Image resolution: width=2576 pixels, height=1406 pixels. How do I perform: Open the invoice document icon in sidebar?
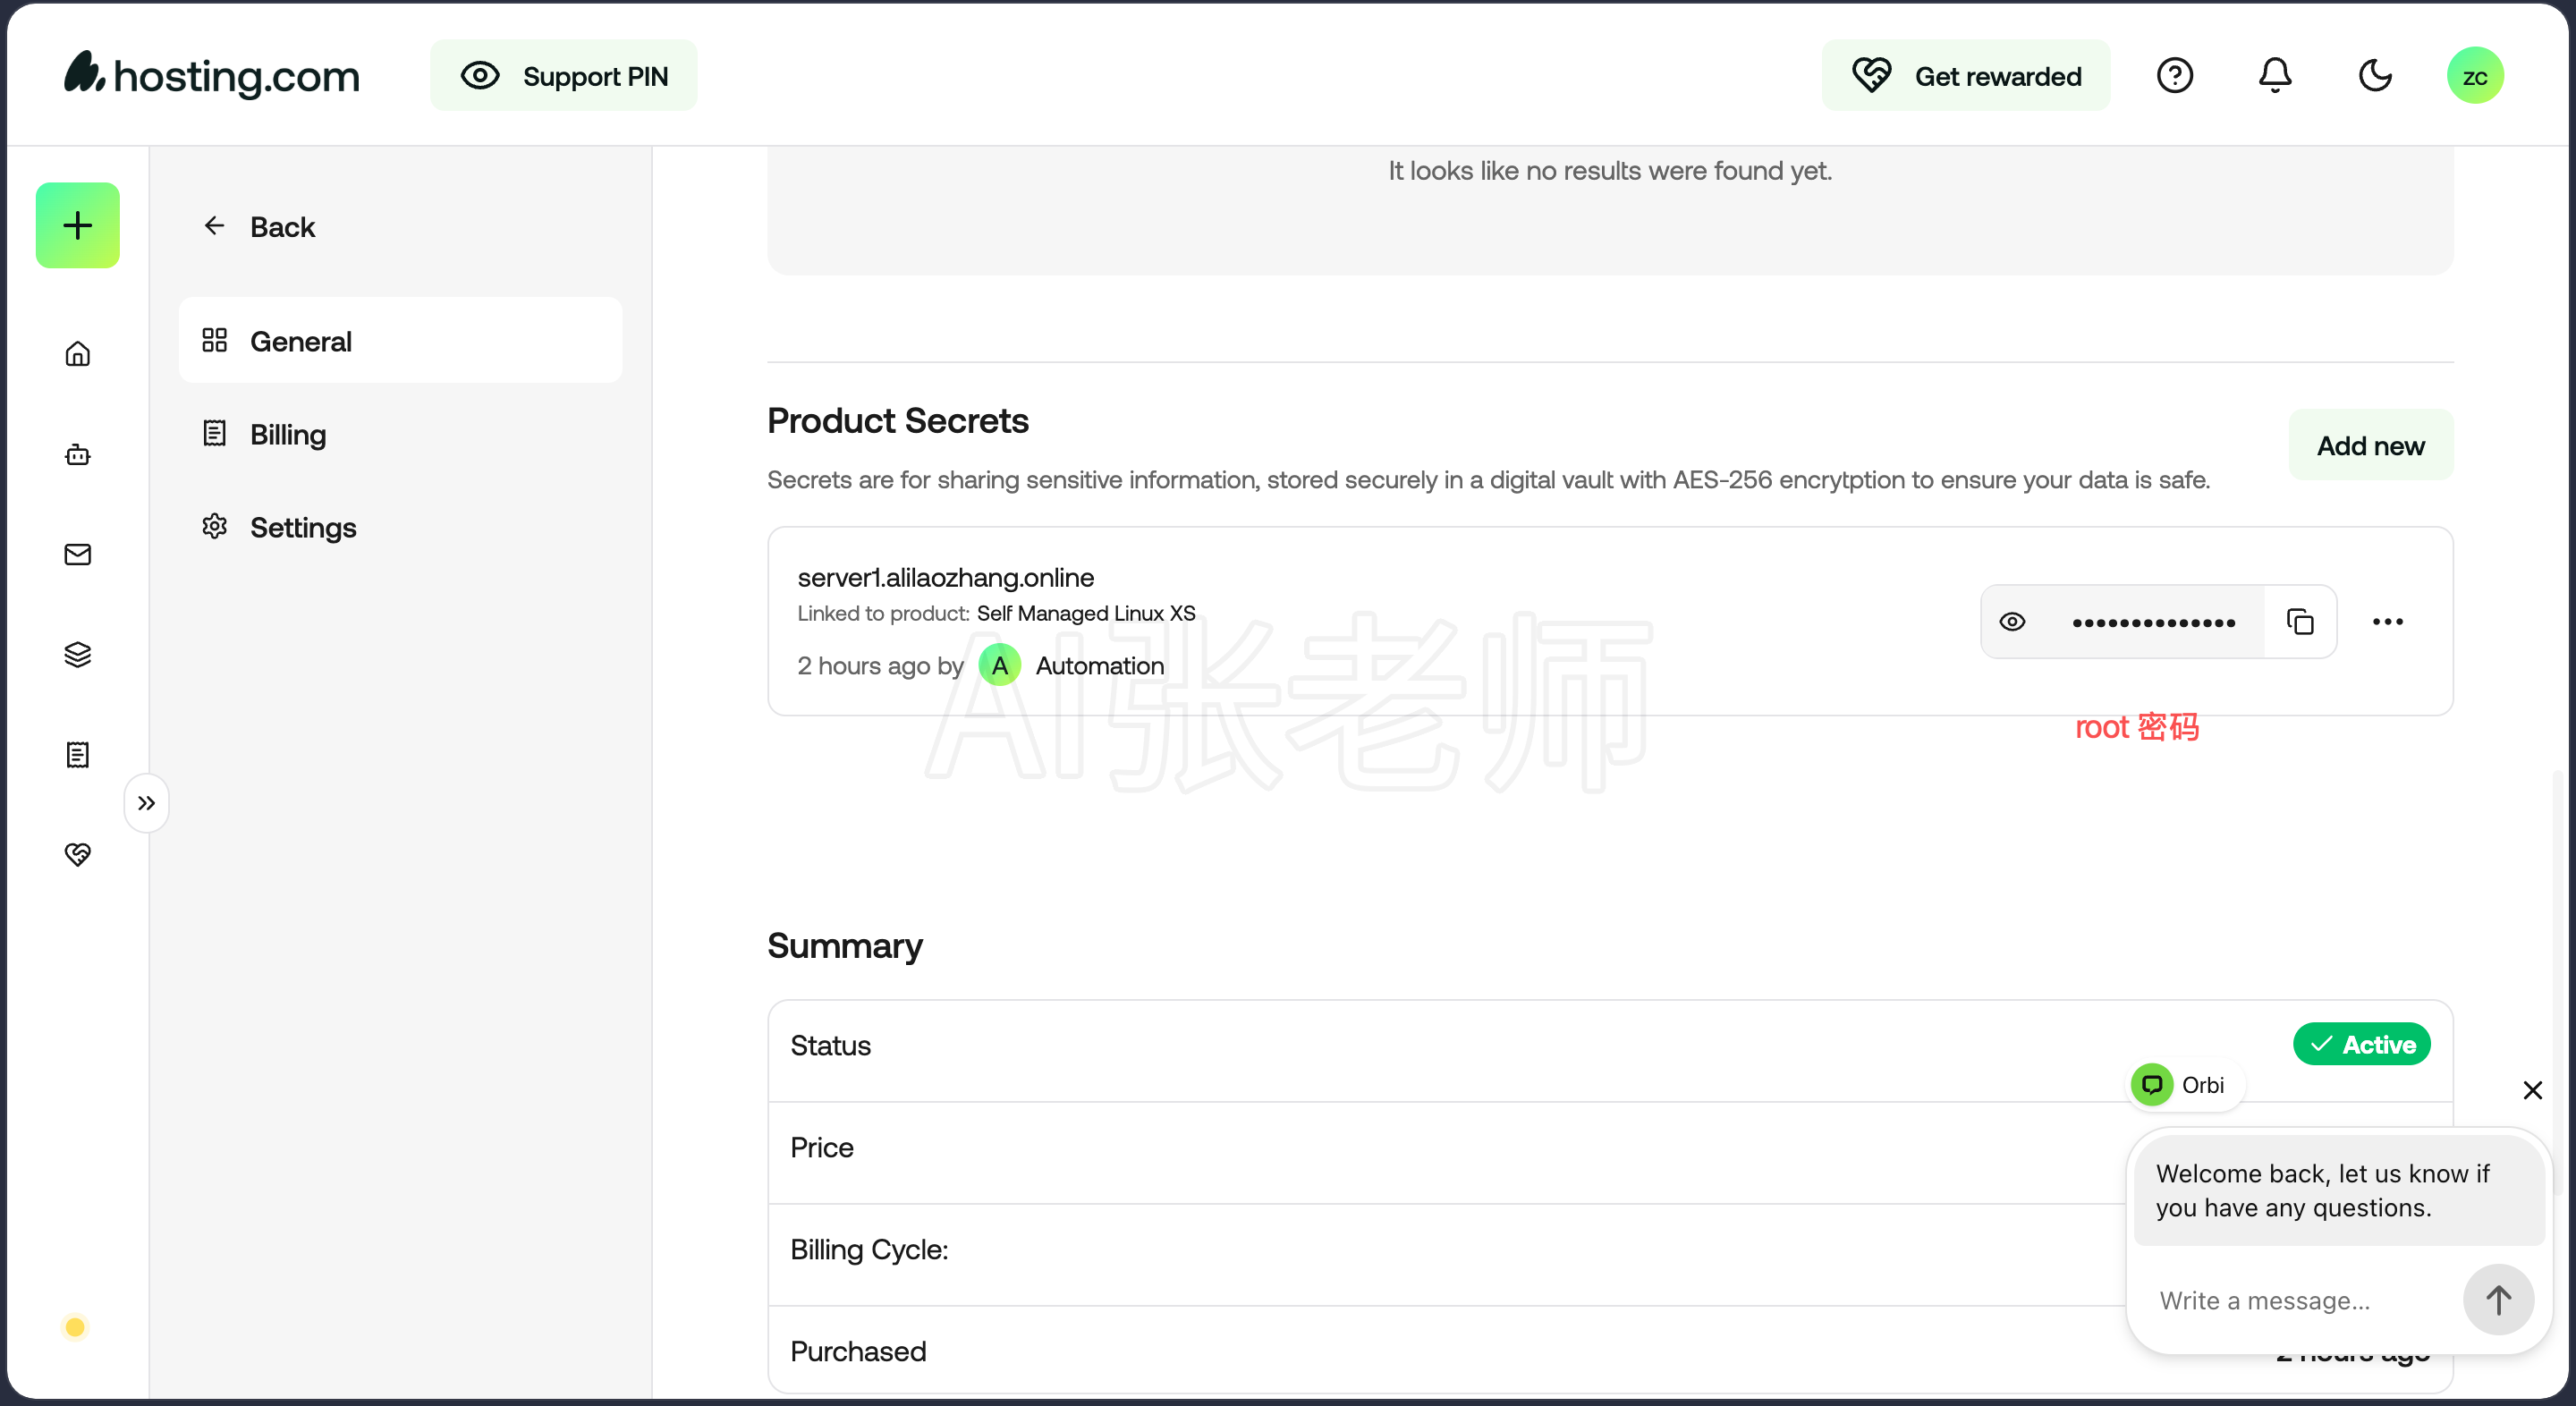[x=78, y=755]
